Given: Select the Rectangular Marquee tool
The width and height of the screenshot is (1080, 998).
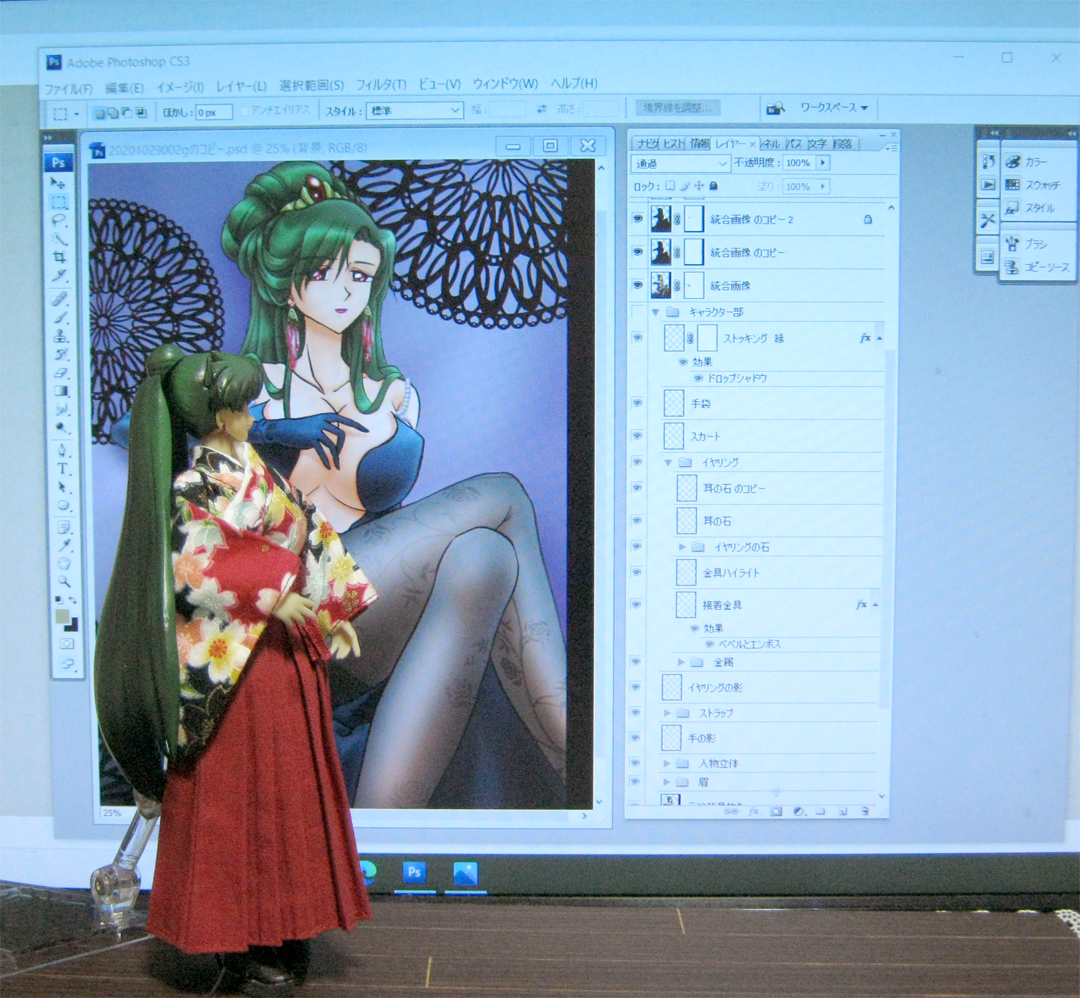Looking at the screenshot, I should coord(60,202).
